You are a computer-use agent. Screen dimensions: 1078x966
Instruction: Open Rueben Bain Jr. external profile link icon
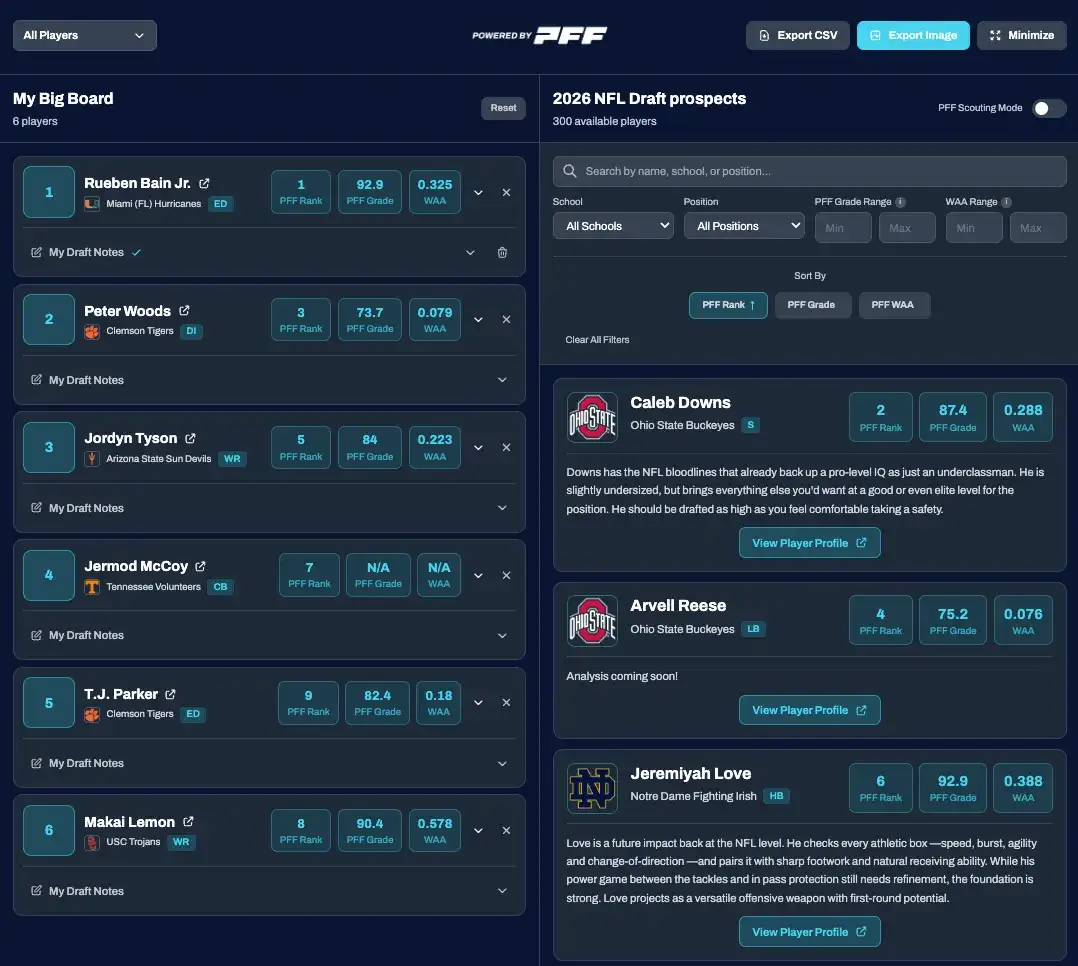click(204, 184)
